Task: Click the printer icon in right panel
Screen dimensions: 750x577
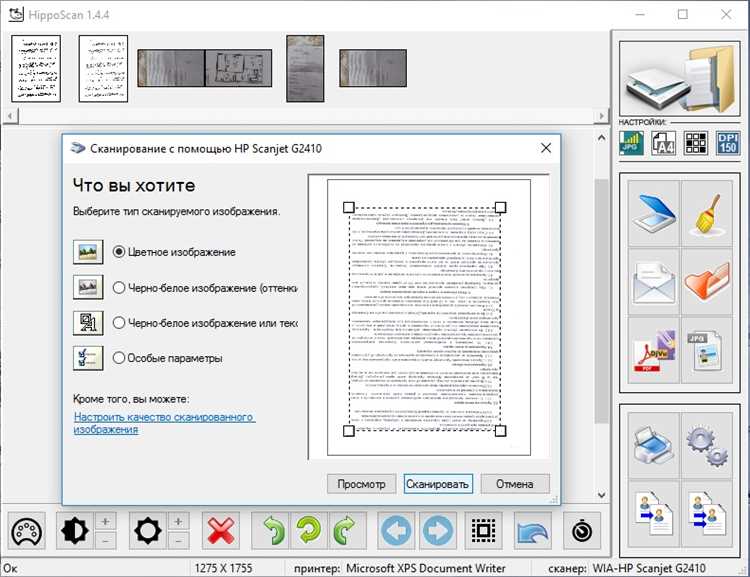Action: (x=654, y=445)
